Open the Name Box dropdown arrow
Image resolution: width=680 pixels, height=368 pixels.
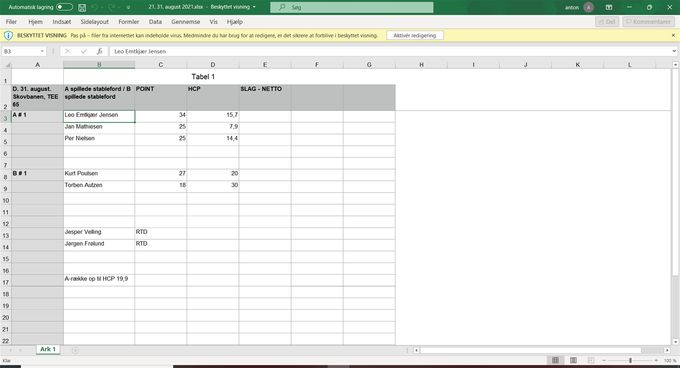click(42, 51)
